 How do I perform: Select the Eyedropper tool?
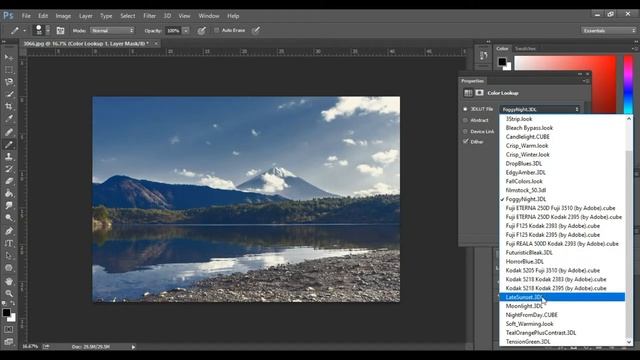point(9,119)
